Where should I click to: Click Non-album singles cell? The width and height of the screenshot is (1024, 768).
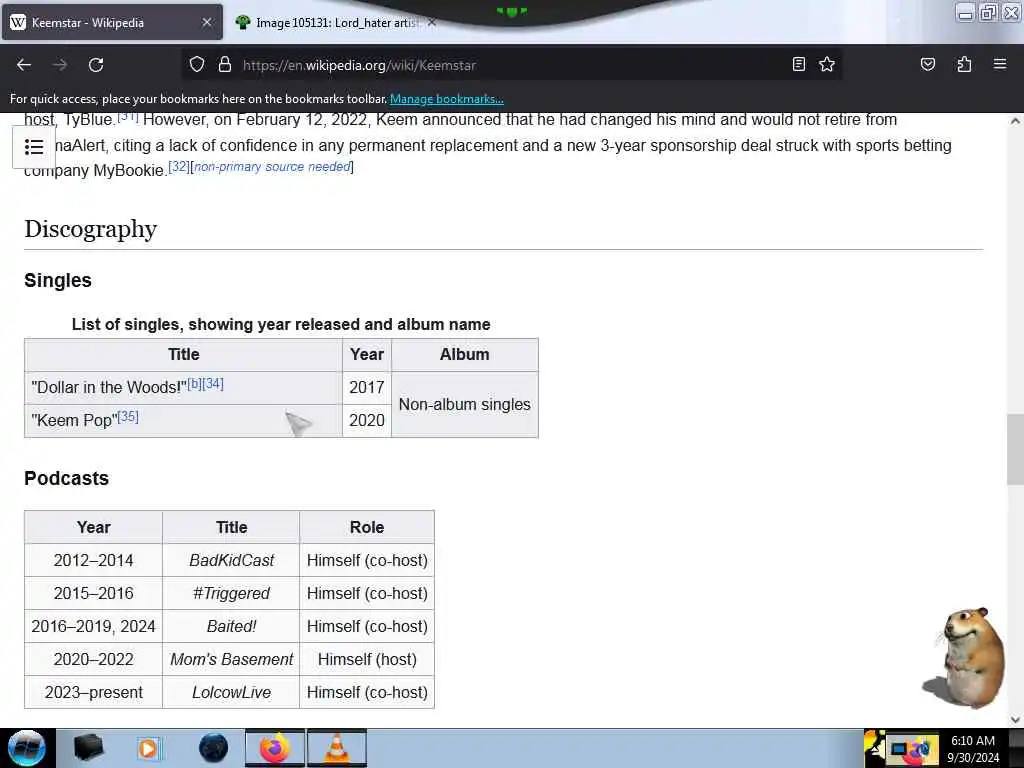[465, 404]
